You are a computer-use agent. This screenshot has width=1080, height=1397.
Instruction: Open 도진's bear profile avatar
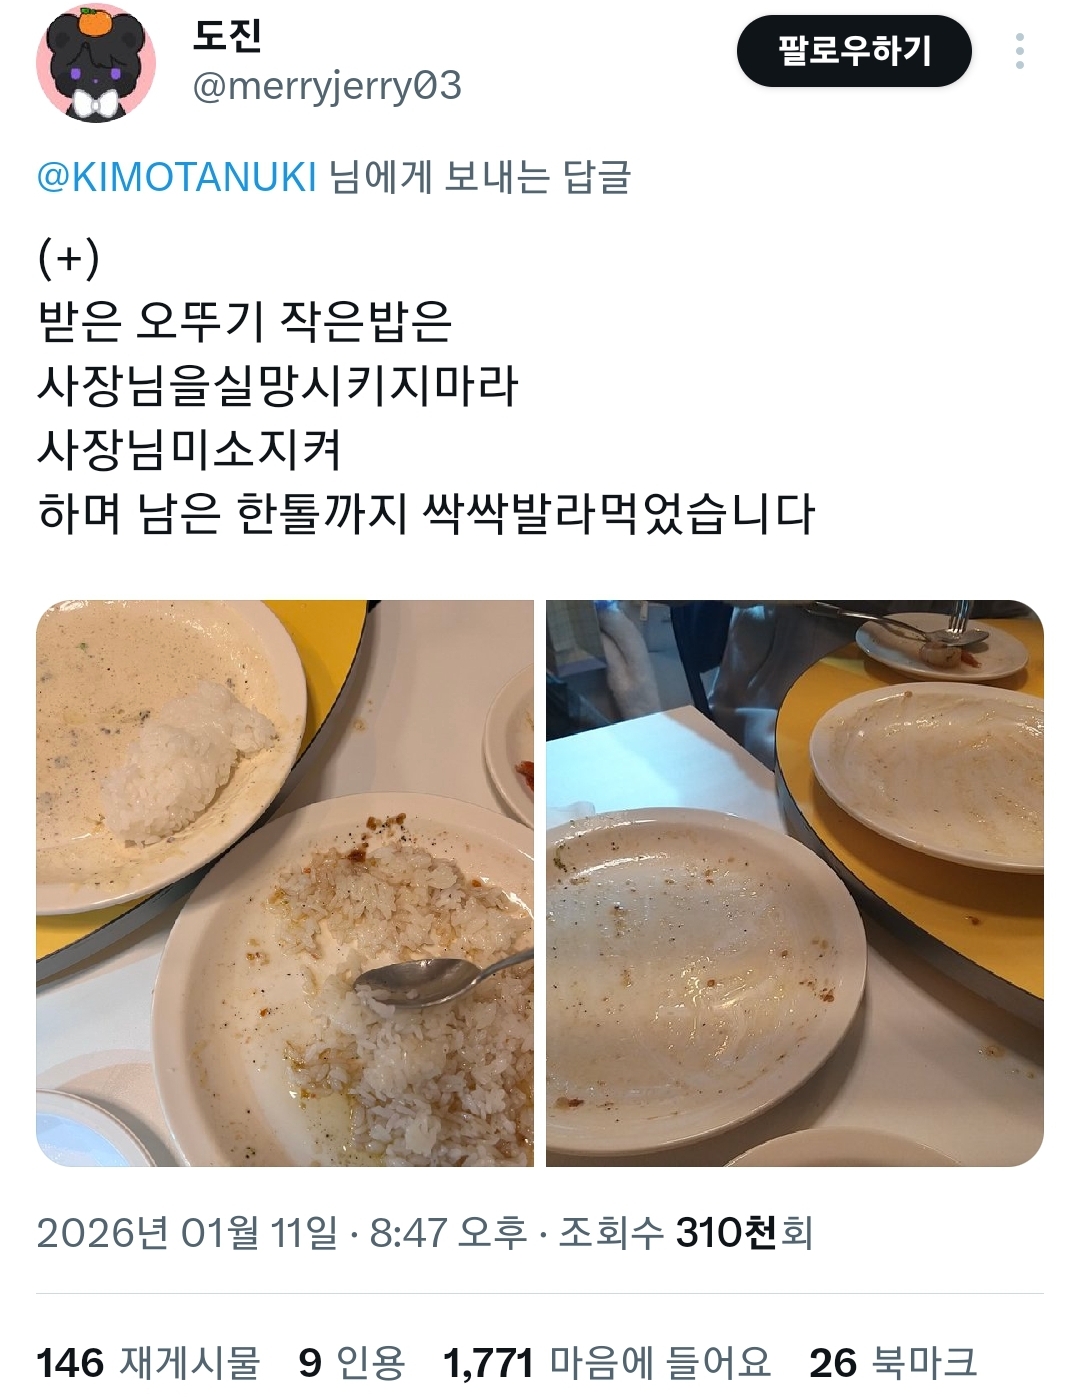click(96, 62)
